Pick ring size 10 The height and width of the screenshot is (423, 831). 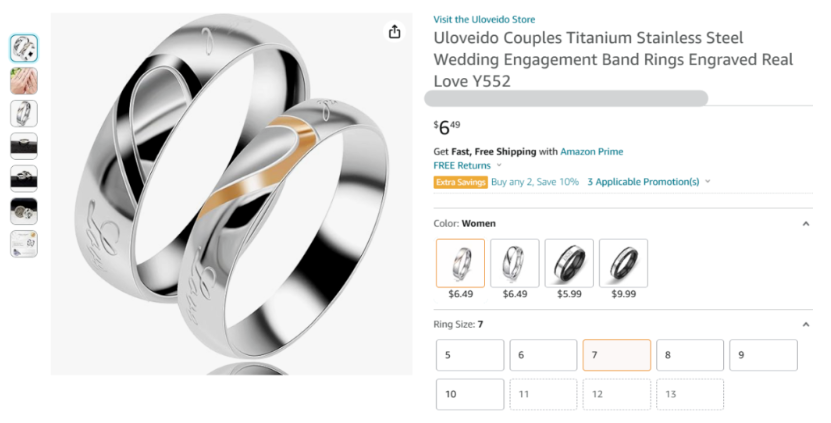[x=470, y=394]
